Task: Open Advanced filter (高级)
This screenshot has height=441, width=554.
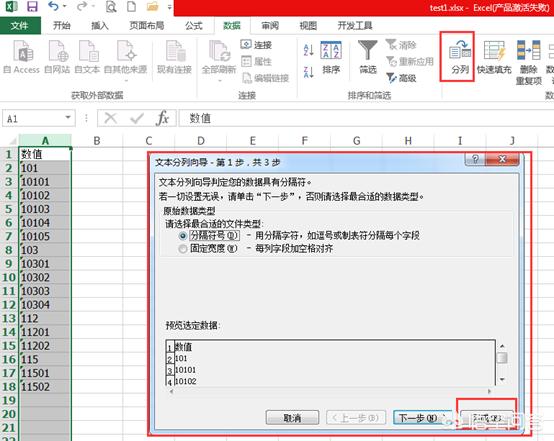Action: pos(401,78)
